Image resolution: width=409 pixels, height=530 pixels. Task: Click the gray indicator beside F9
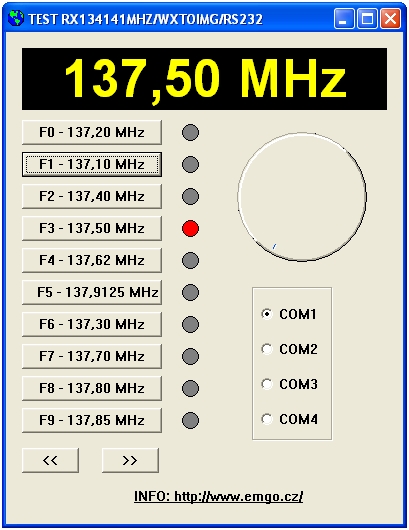(x=190, y=420)
